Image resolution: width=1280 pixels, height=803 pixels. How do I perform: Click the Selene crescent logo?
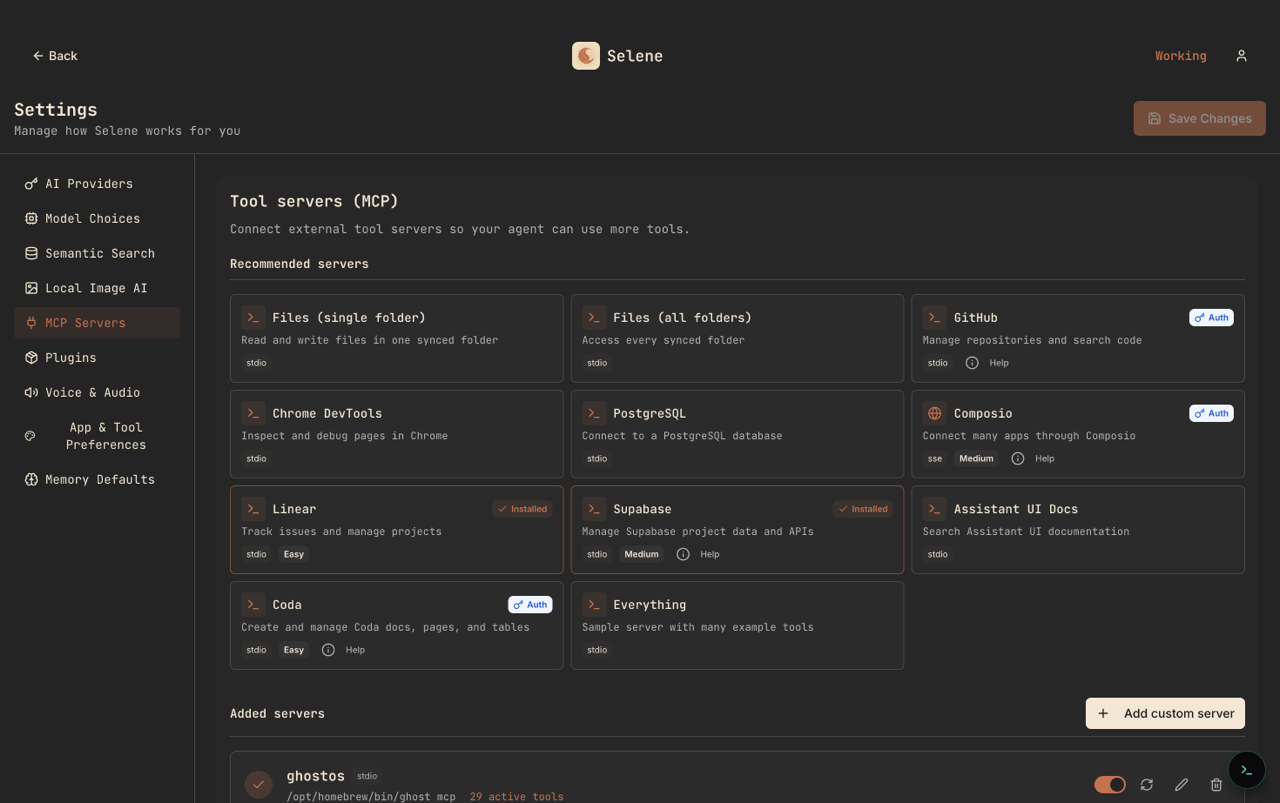[586, 55]
